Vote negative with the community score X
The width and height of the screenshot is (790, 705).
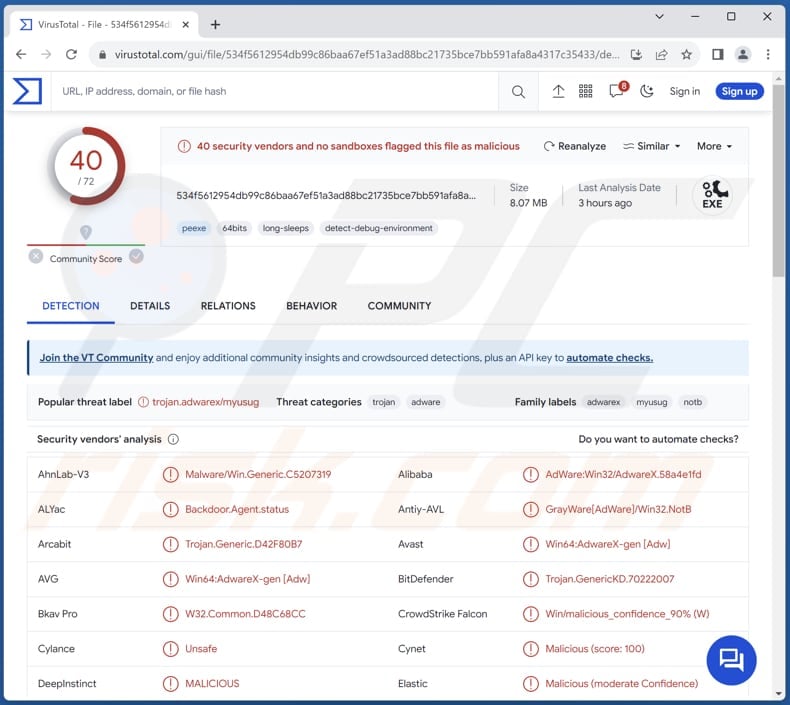click(36, 257)
